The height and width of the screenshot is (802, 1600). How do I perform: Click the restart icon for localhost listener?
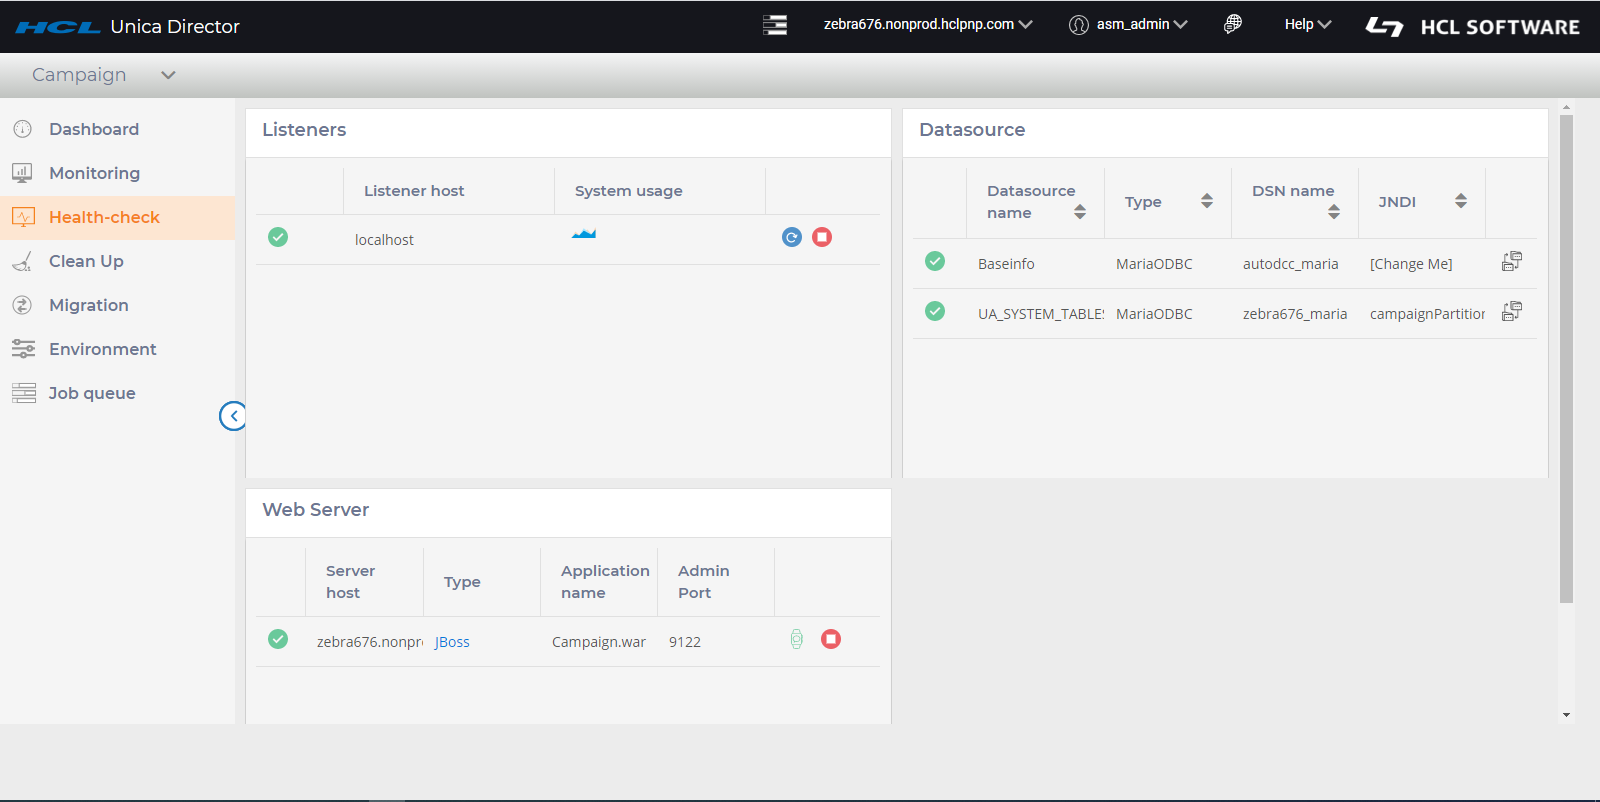791,237
